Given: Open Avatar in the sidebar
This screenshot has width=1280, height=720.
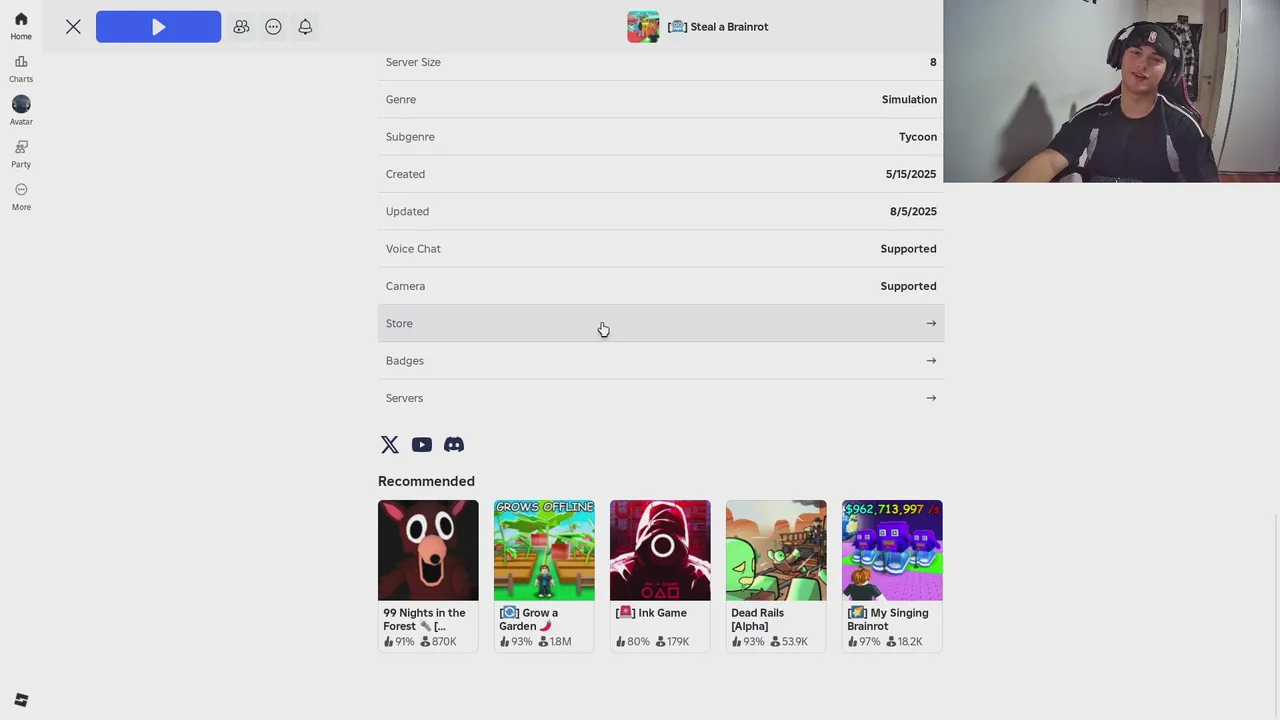Looking at the screenshot, I should (21, 111).
